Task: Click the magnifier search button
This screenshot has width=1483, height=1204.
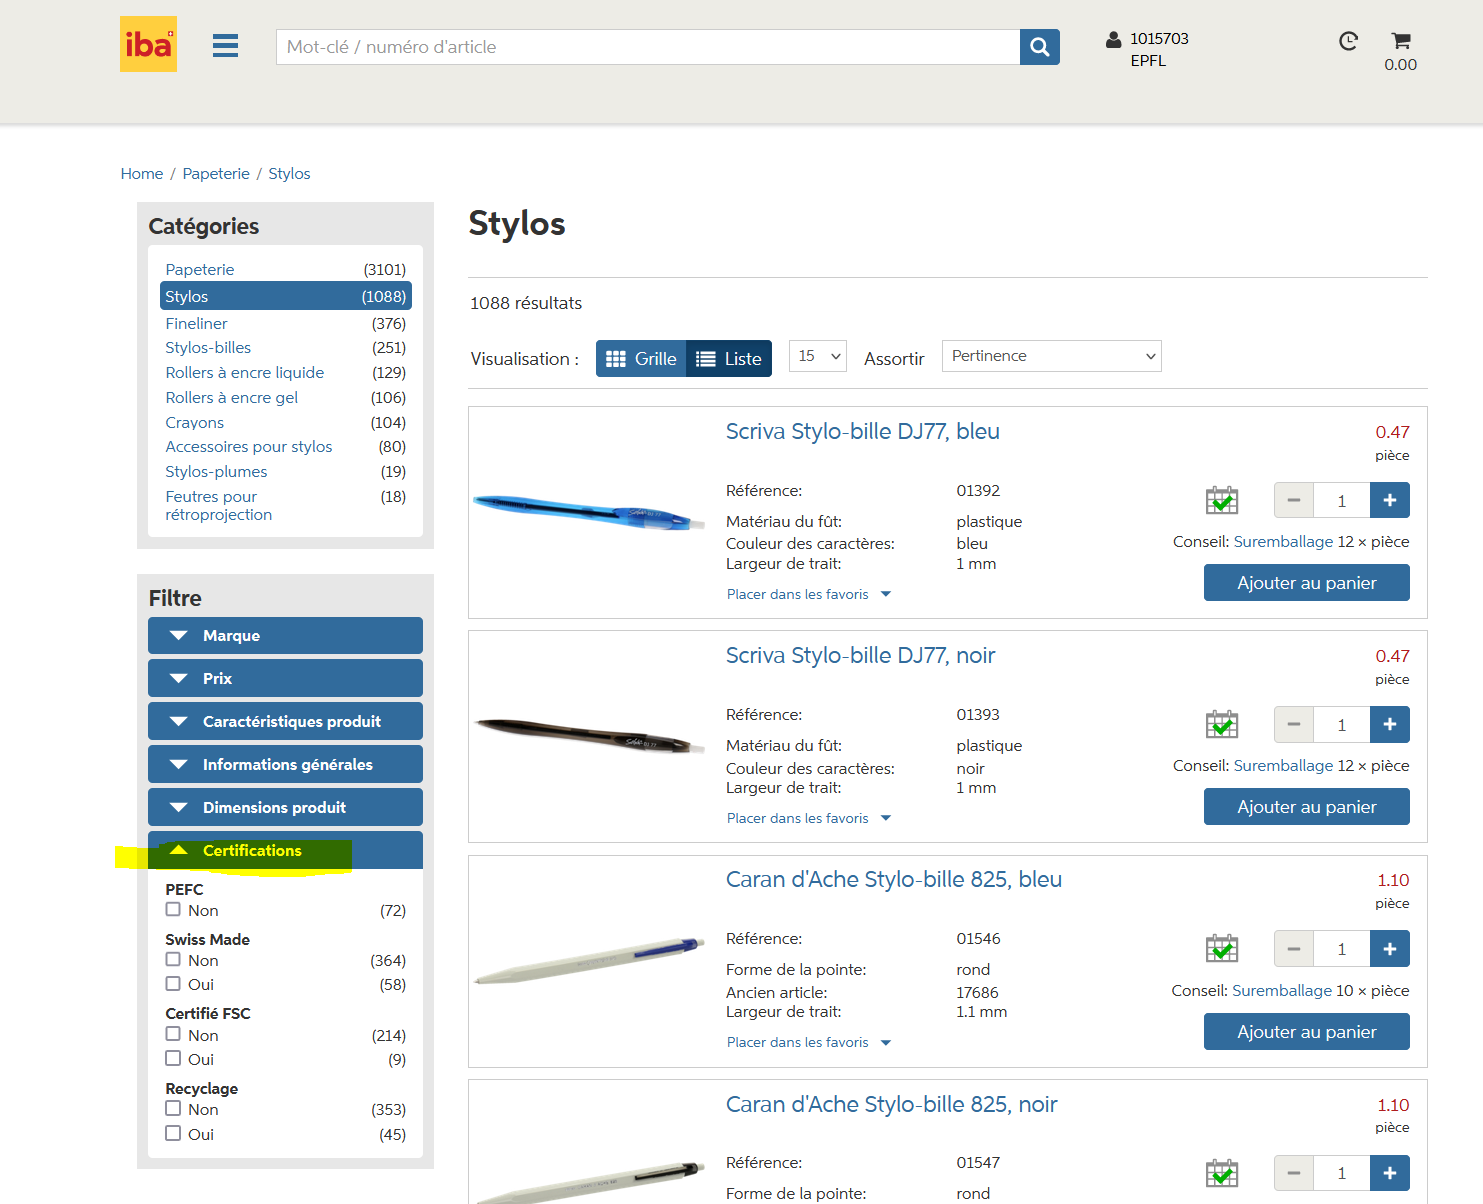Action: pyautogui.click(x=1039, y=47)
